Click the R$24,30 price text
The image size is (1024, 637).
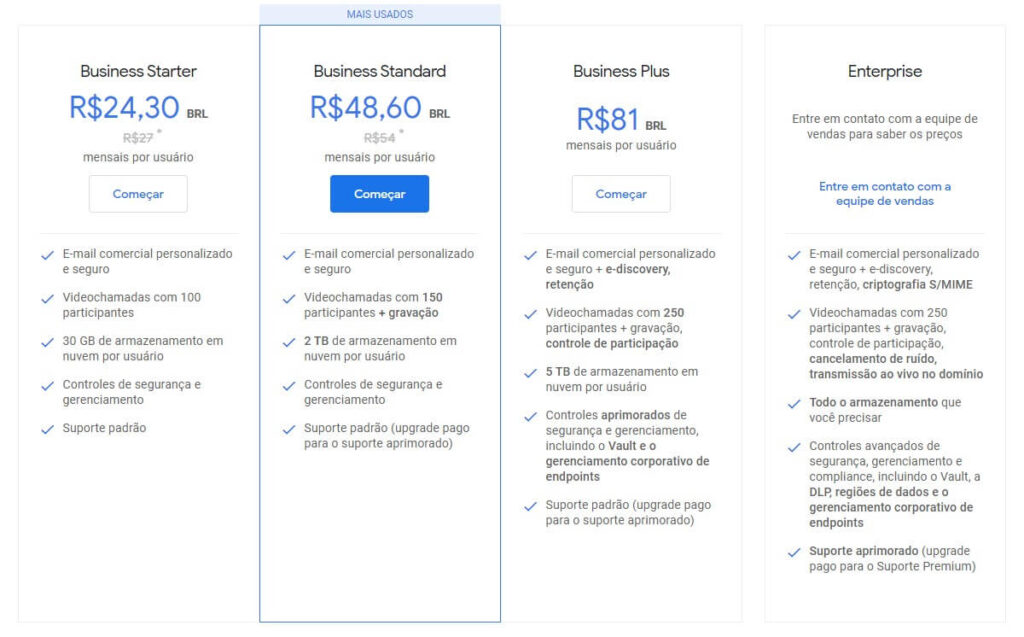[123, 106]
